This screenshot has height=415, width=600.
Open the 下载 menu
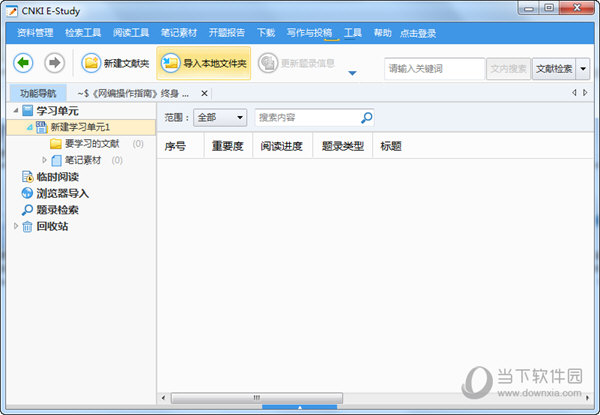tap(266, 33)
